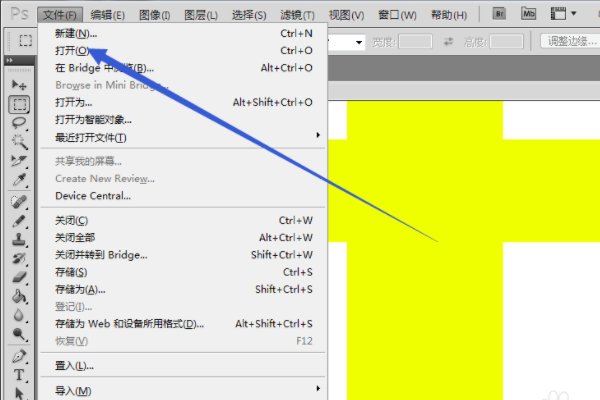
Task: Select the Move tool
Action: click(x=19, y=85)
